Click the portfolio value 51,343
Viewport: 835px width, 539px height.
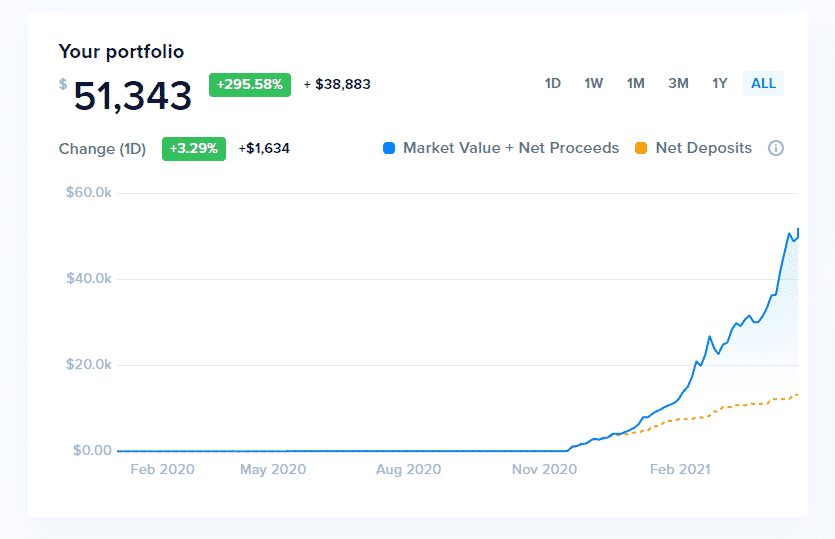[132, 96]
